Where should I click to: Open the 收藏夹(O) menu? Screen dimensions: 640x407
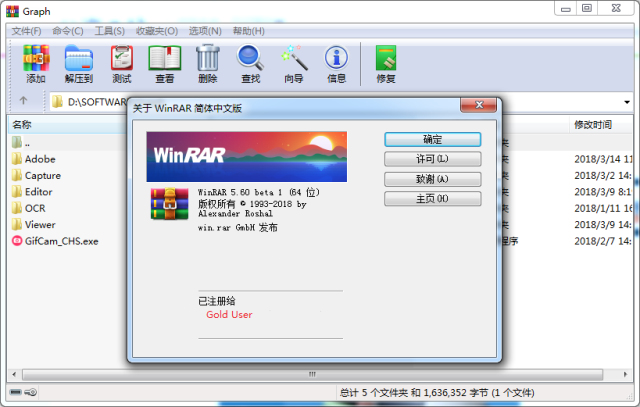tap(157, 31)
